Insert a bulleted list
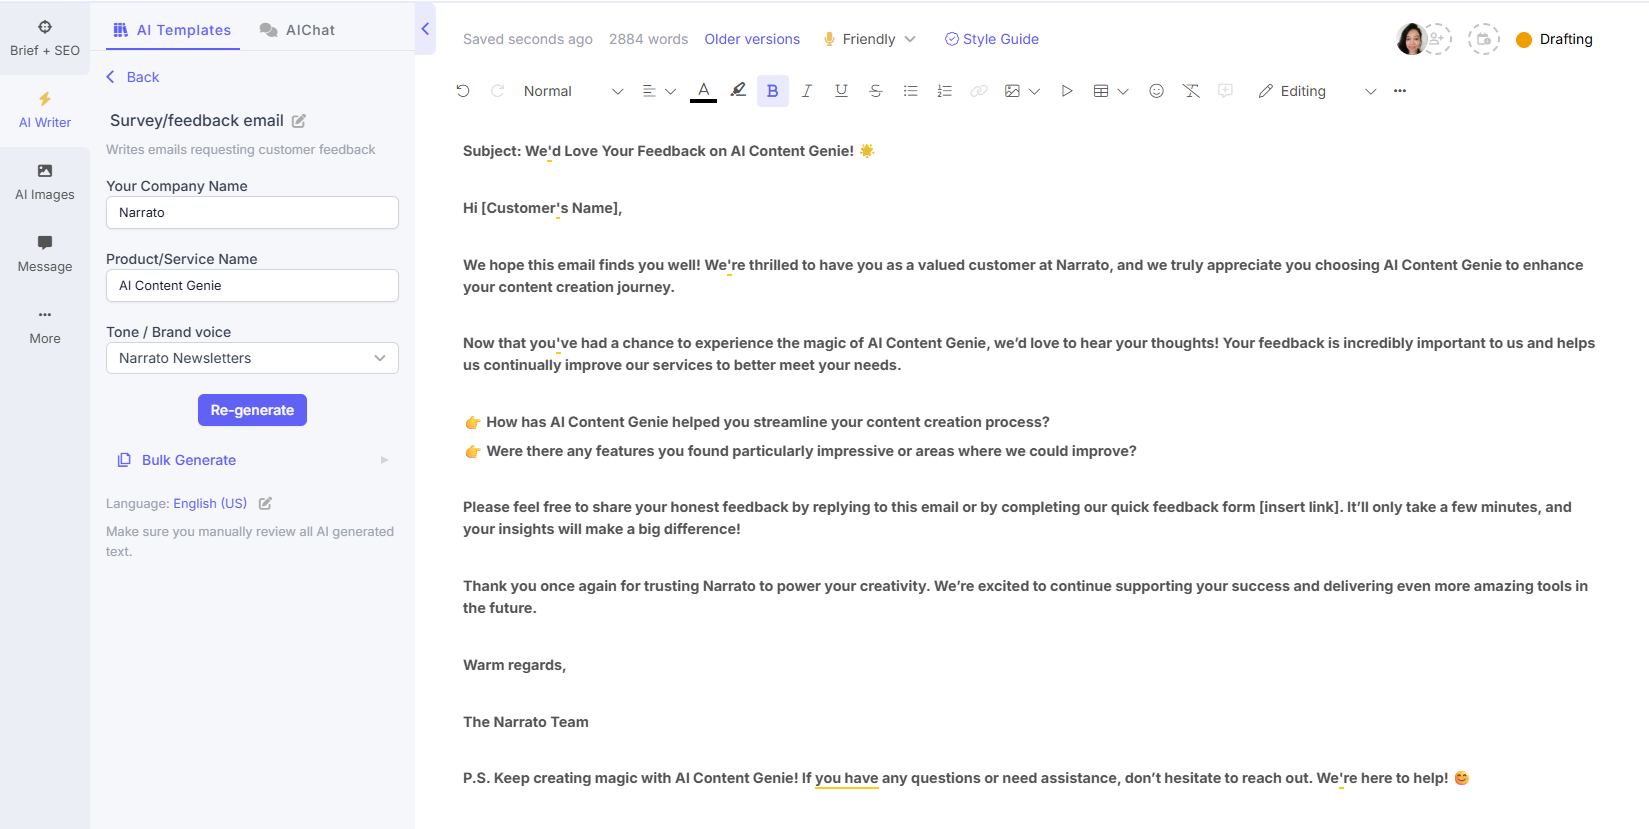1649x829 pixels. 910,91
